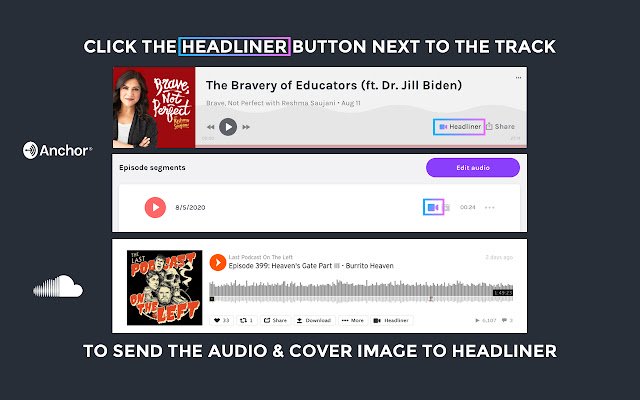
Task: Click the title The Bravery of Educators
Action: coord(334,85)
